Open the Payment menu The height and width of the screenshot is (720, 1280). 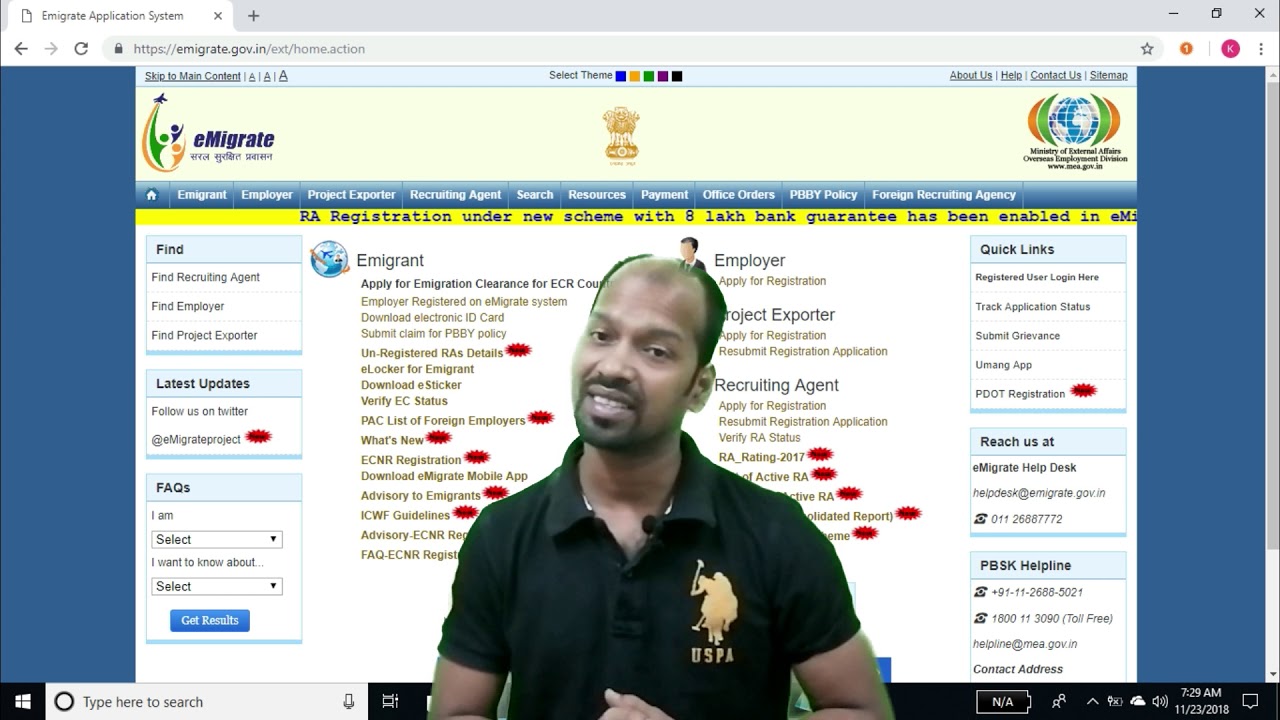click(x=664, y=195)
